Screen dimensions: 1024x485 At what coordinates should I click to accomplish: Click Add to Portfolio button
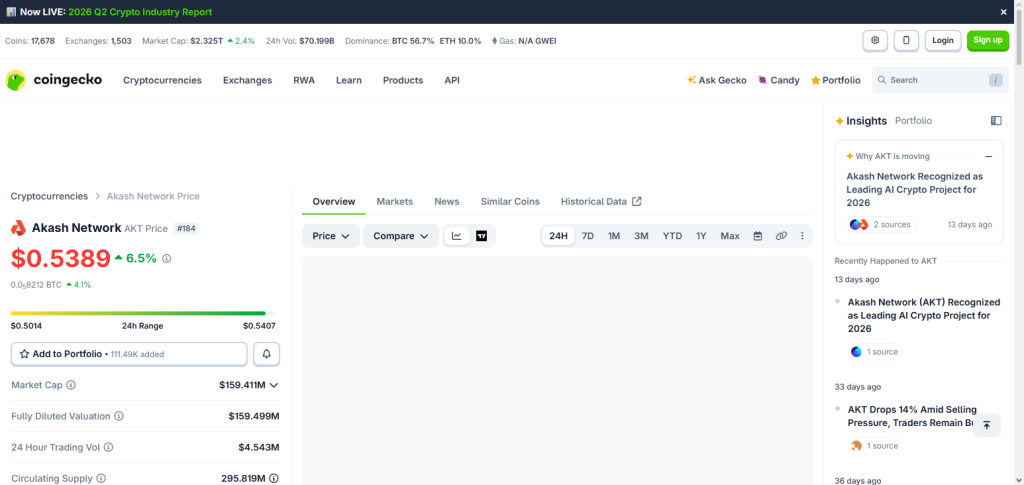tap(129, 354)
